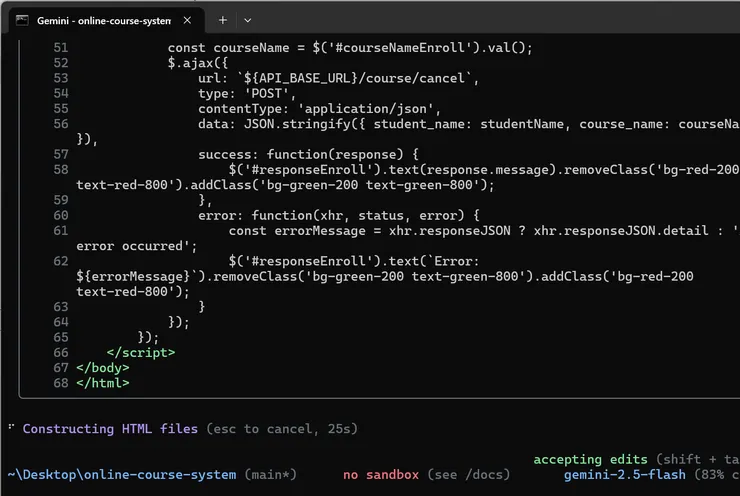Click the (main*) branch indicator
This screenshot has height=496, width=740.
pos(270,474)
